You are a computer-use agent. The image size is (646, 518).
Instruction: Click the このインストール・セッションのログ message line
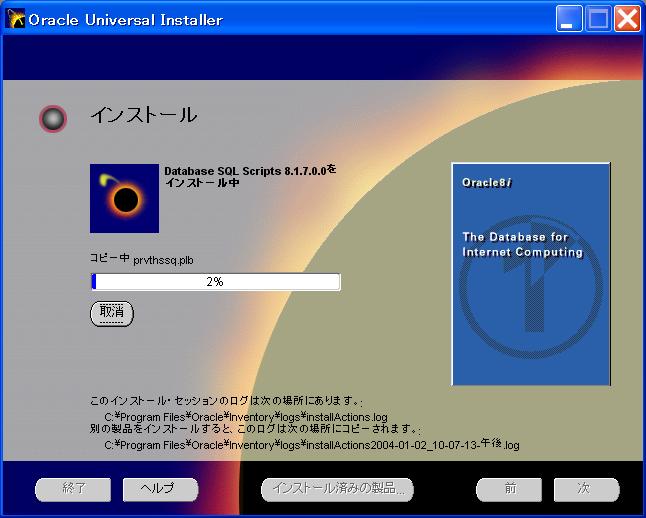pos(226,401)
